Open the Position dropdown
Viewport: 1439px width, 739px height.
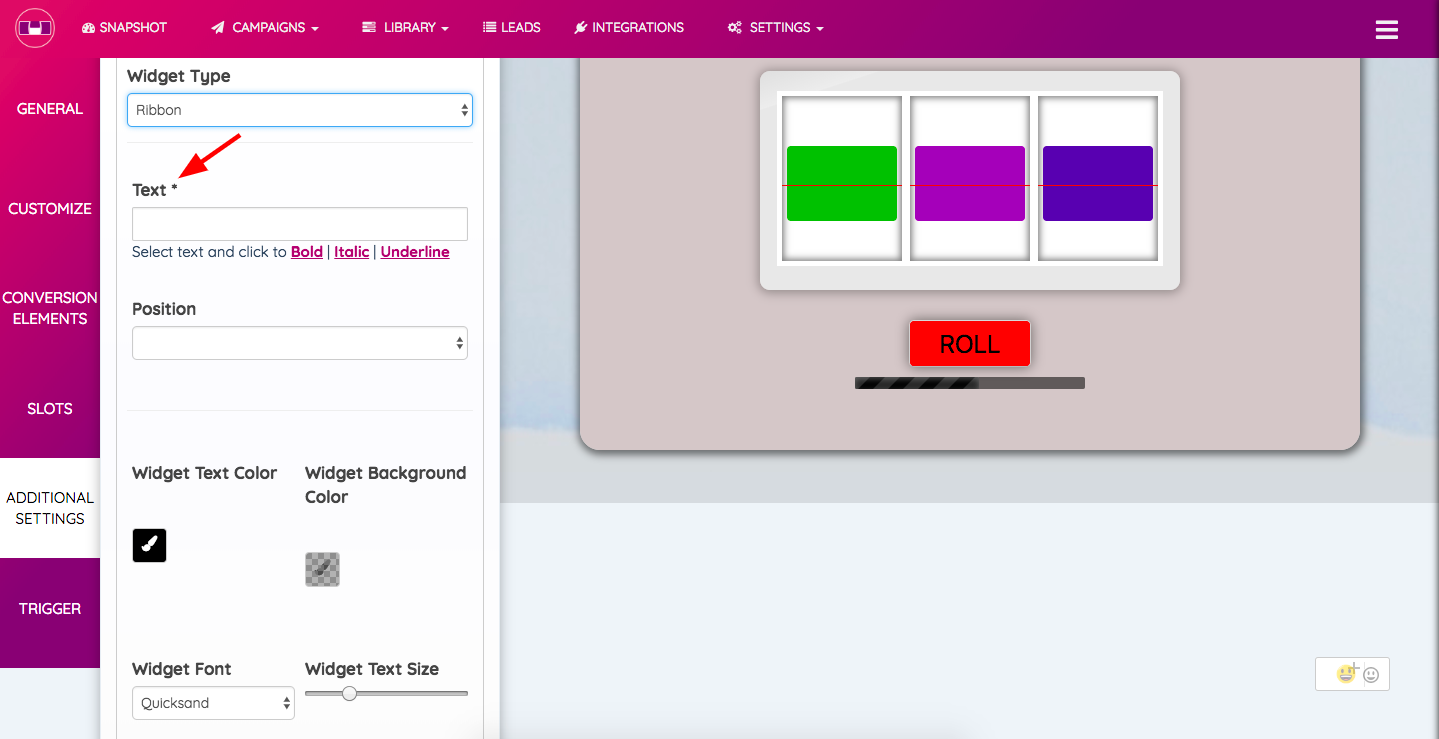click(x=300, y=343)
